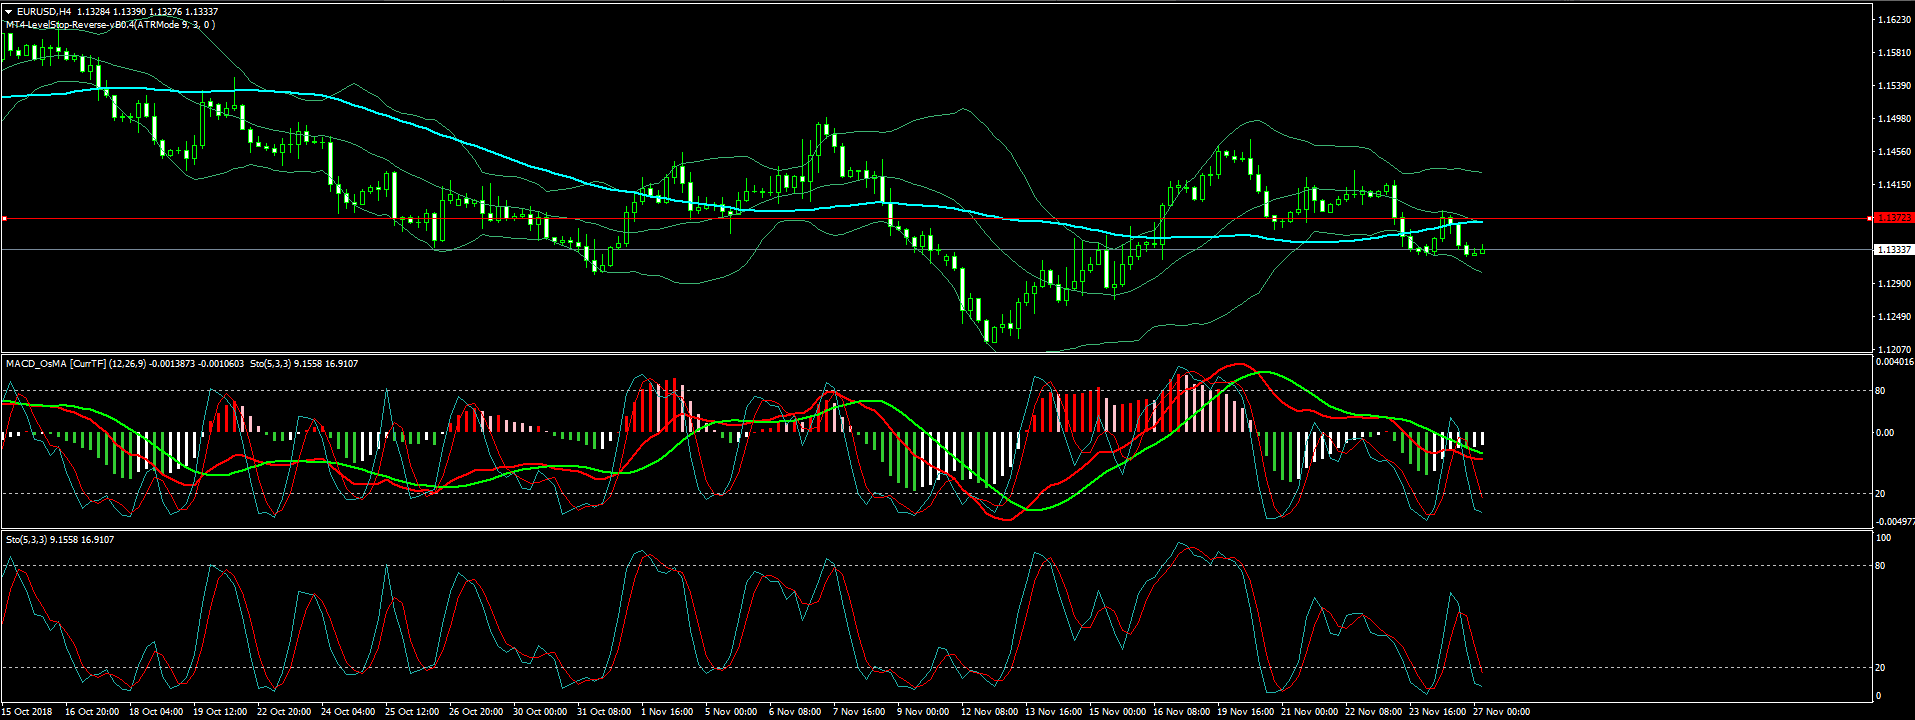Click the 100 level on the stochastic scale
Screen dimensions: 1915x720
1883,538
